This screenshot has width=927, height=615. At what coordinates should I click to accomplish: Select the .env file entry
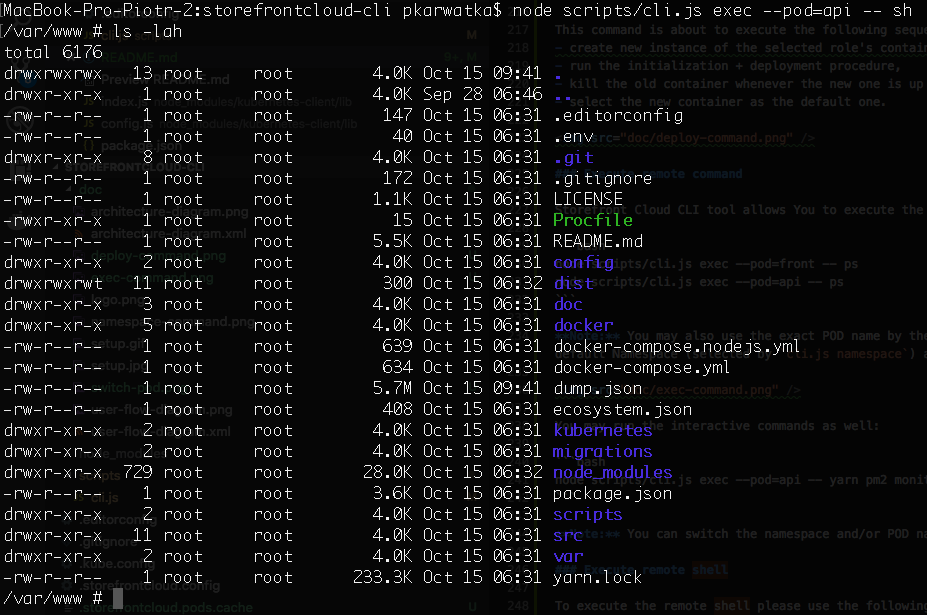pos(573,137)
